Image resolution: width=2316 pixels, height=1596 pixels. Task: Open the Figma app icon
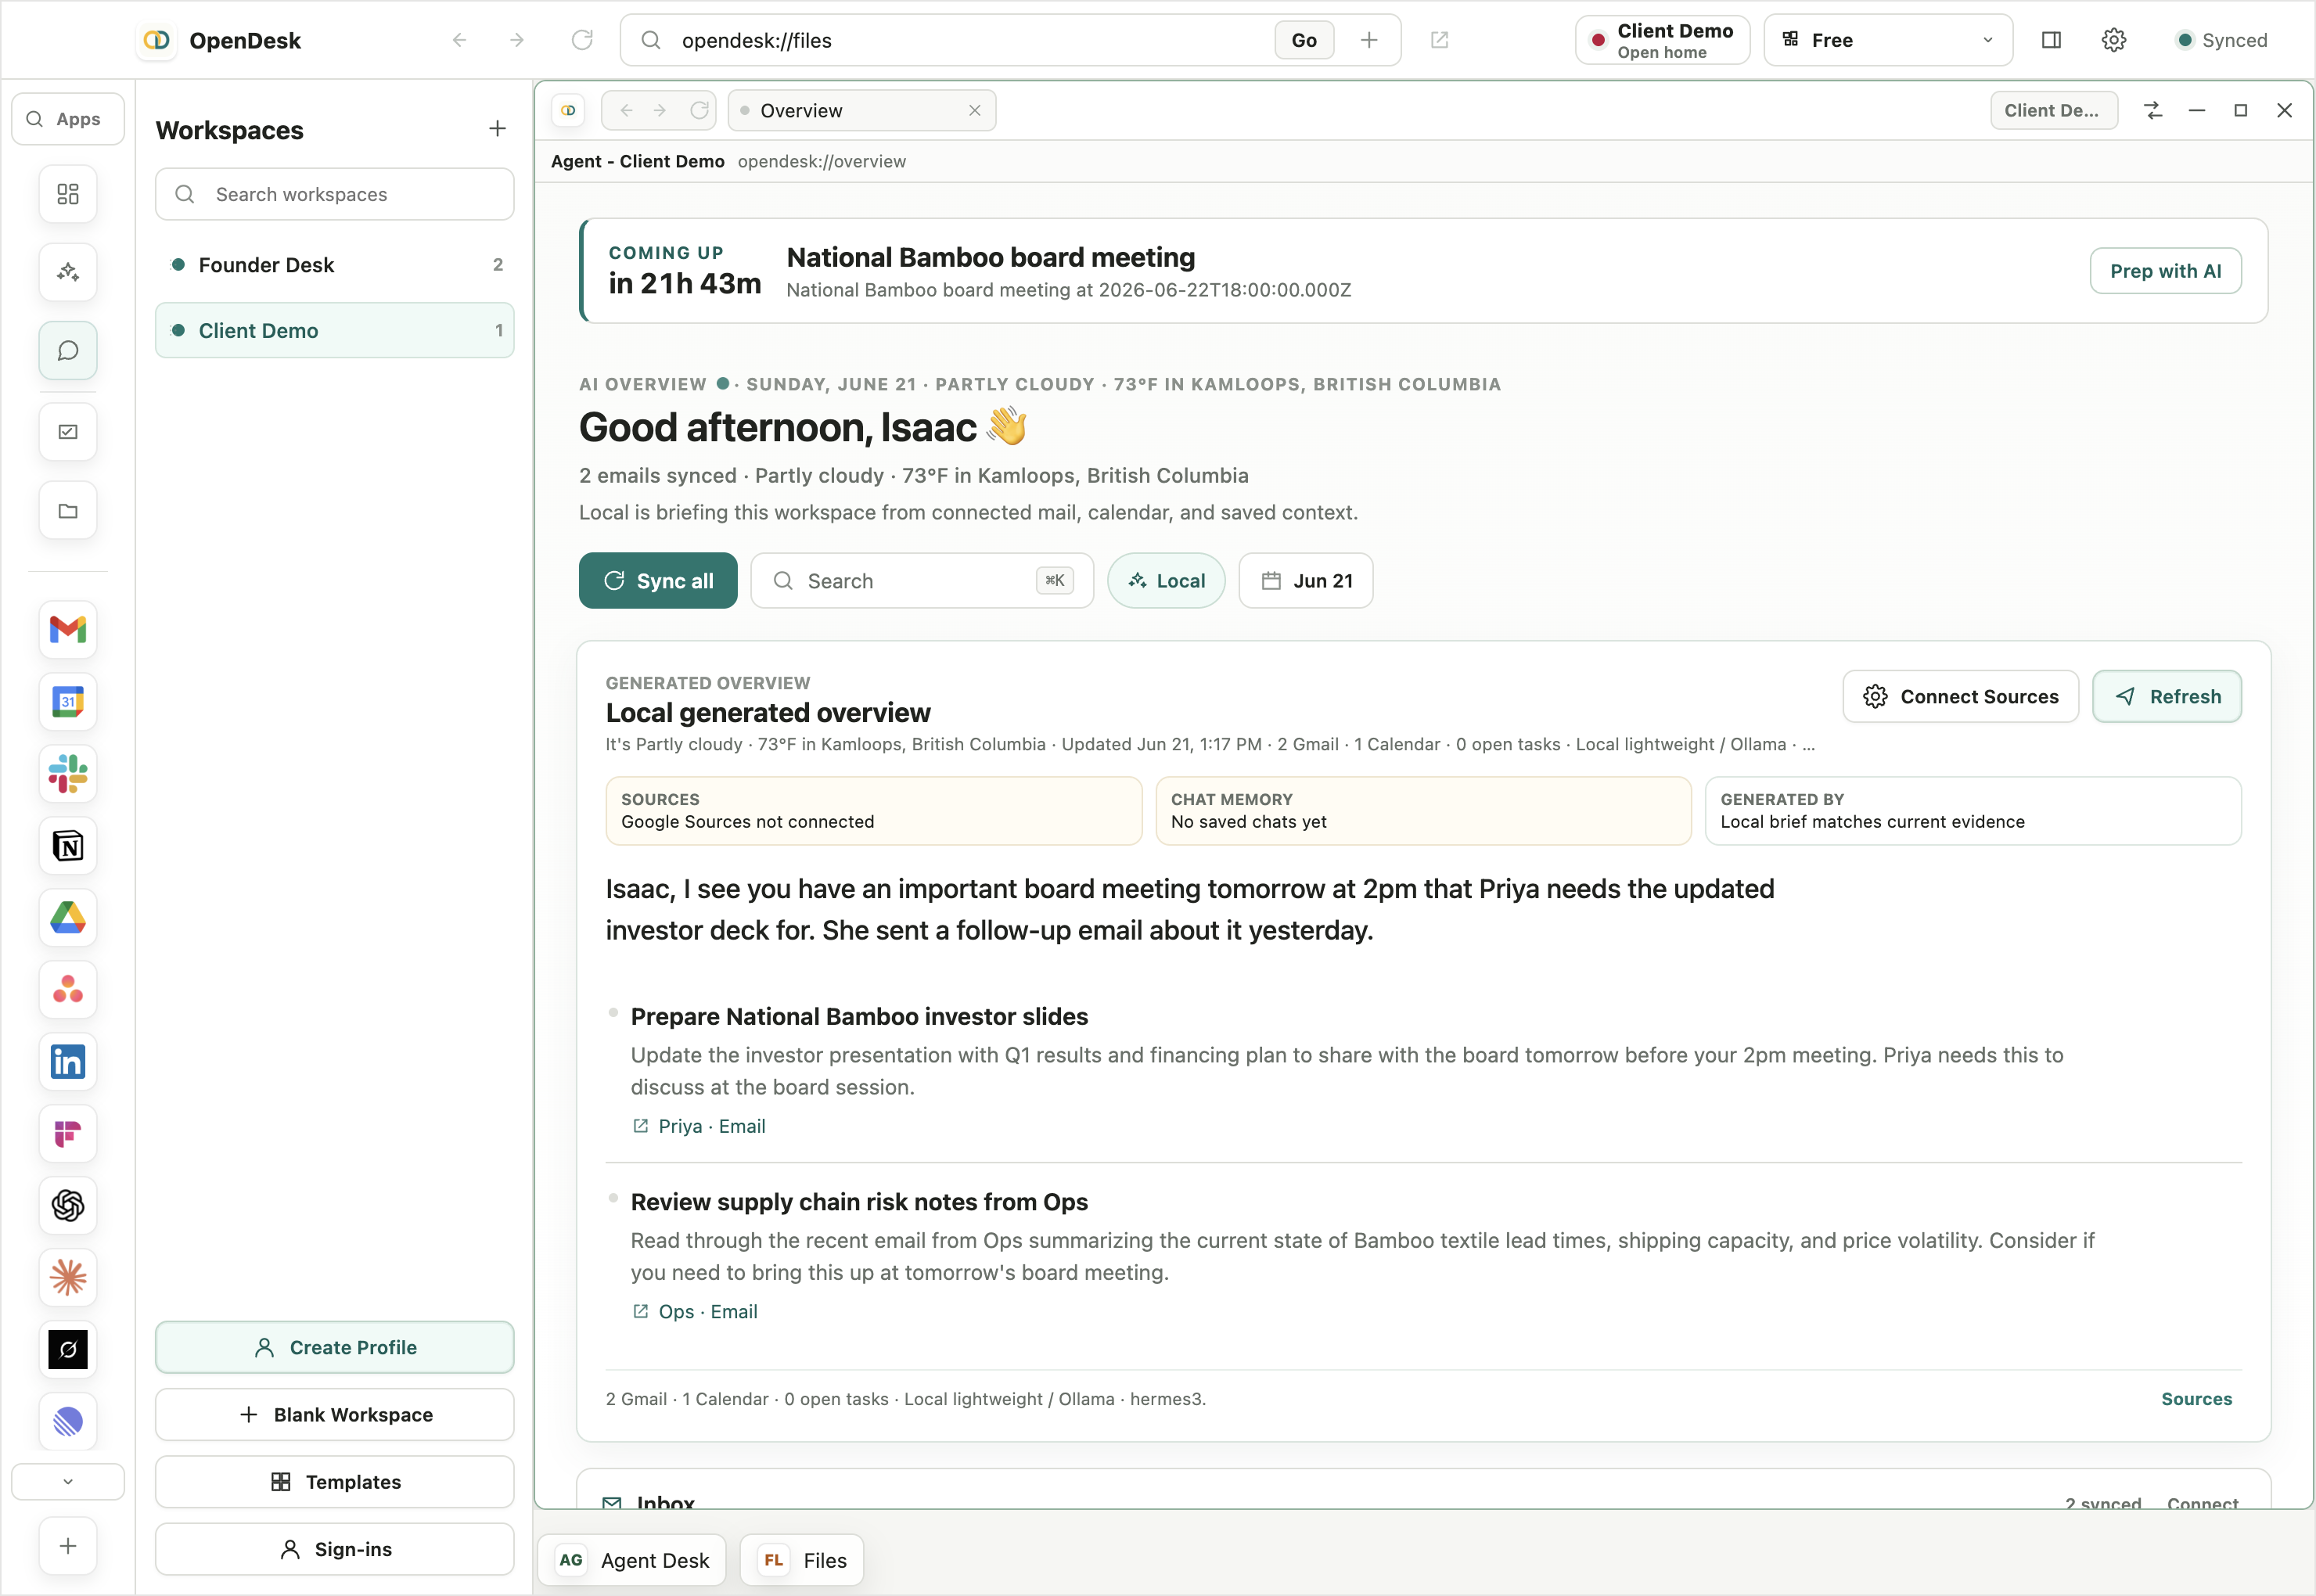(68, 1134)
